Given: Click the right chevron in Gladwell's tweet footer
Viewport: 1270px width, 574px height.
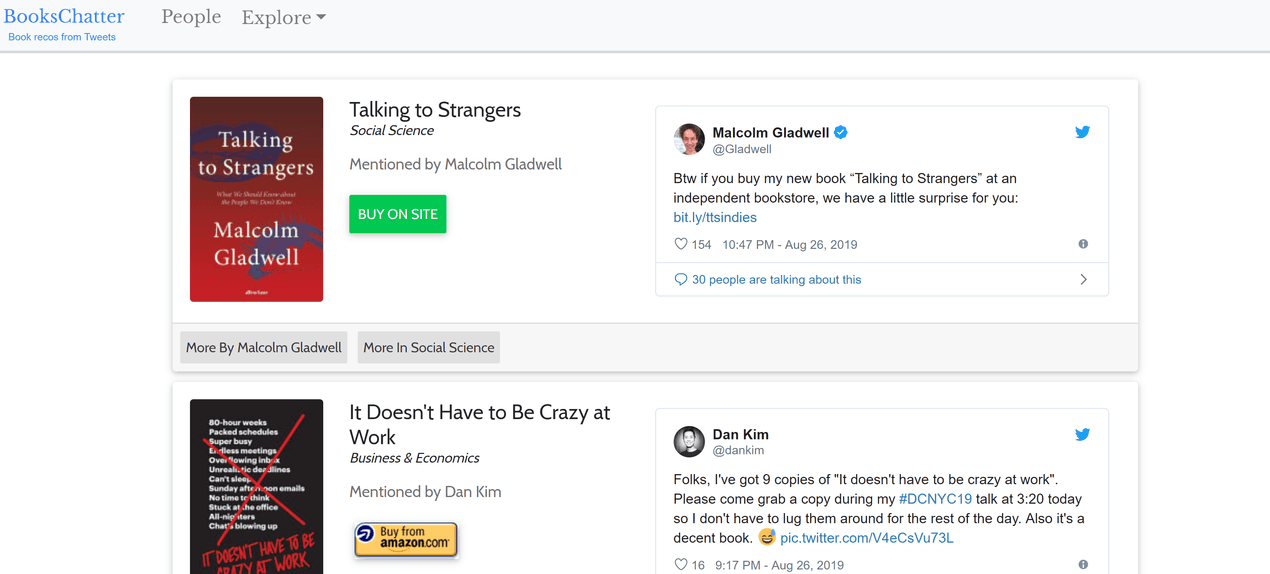Looking at the screenshot, I should click(x=1083, y=280).
